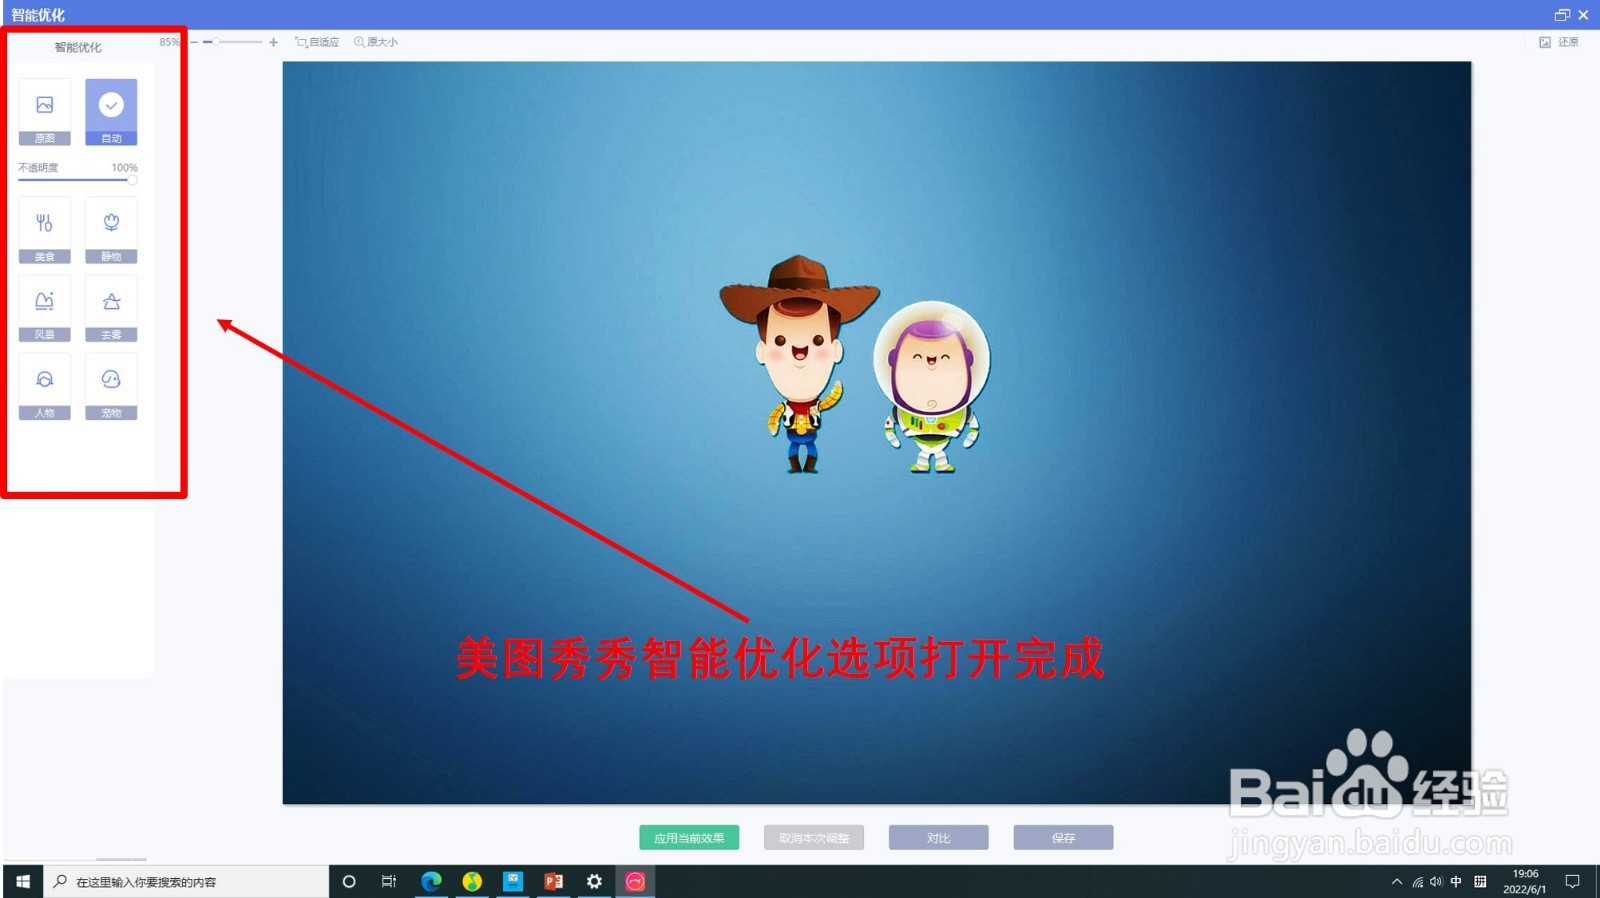Click the 对比 compare button
1600x898 pixels.
[938, 838]
